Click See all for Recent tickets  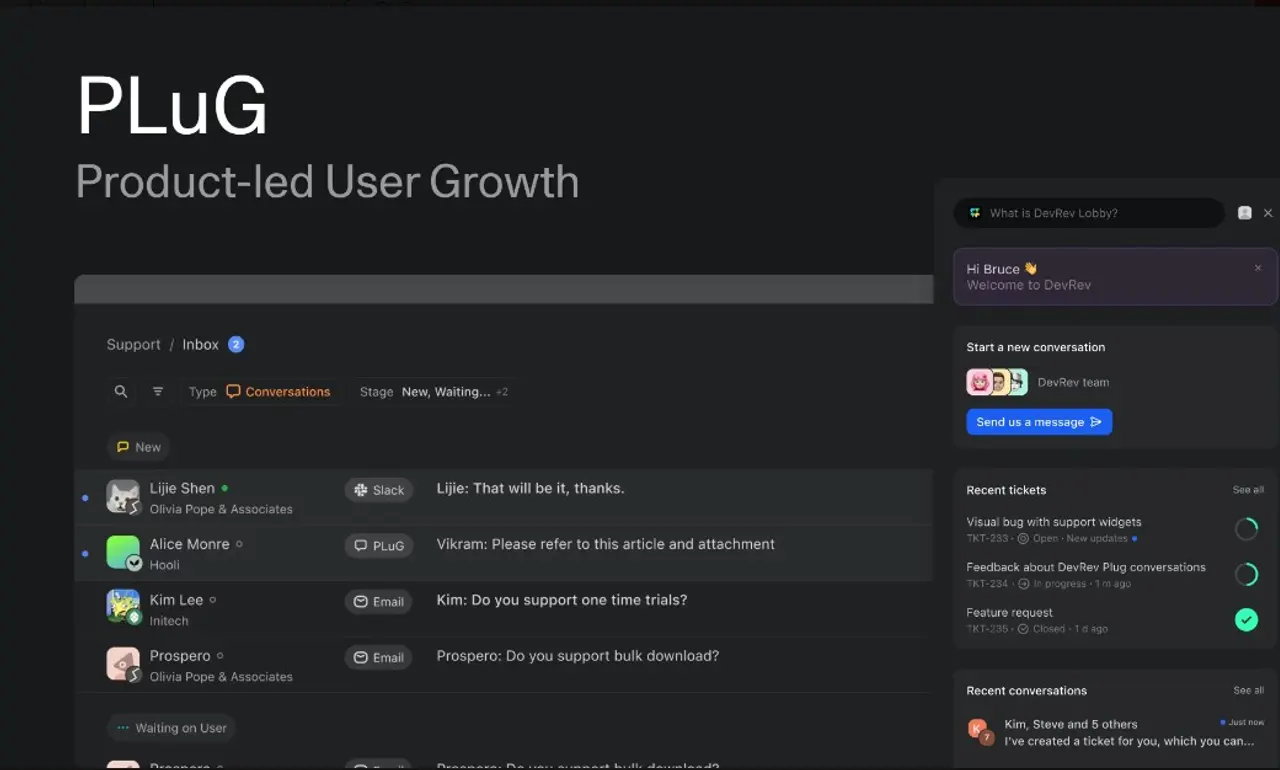(1248, 490)
